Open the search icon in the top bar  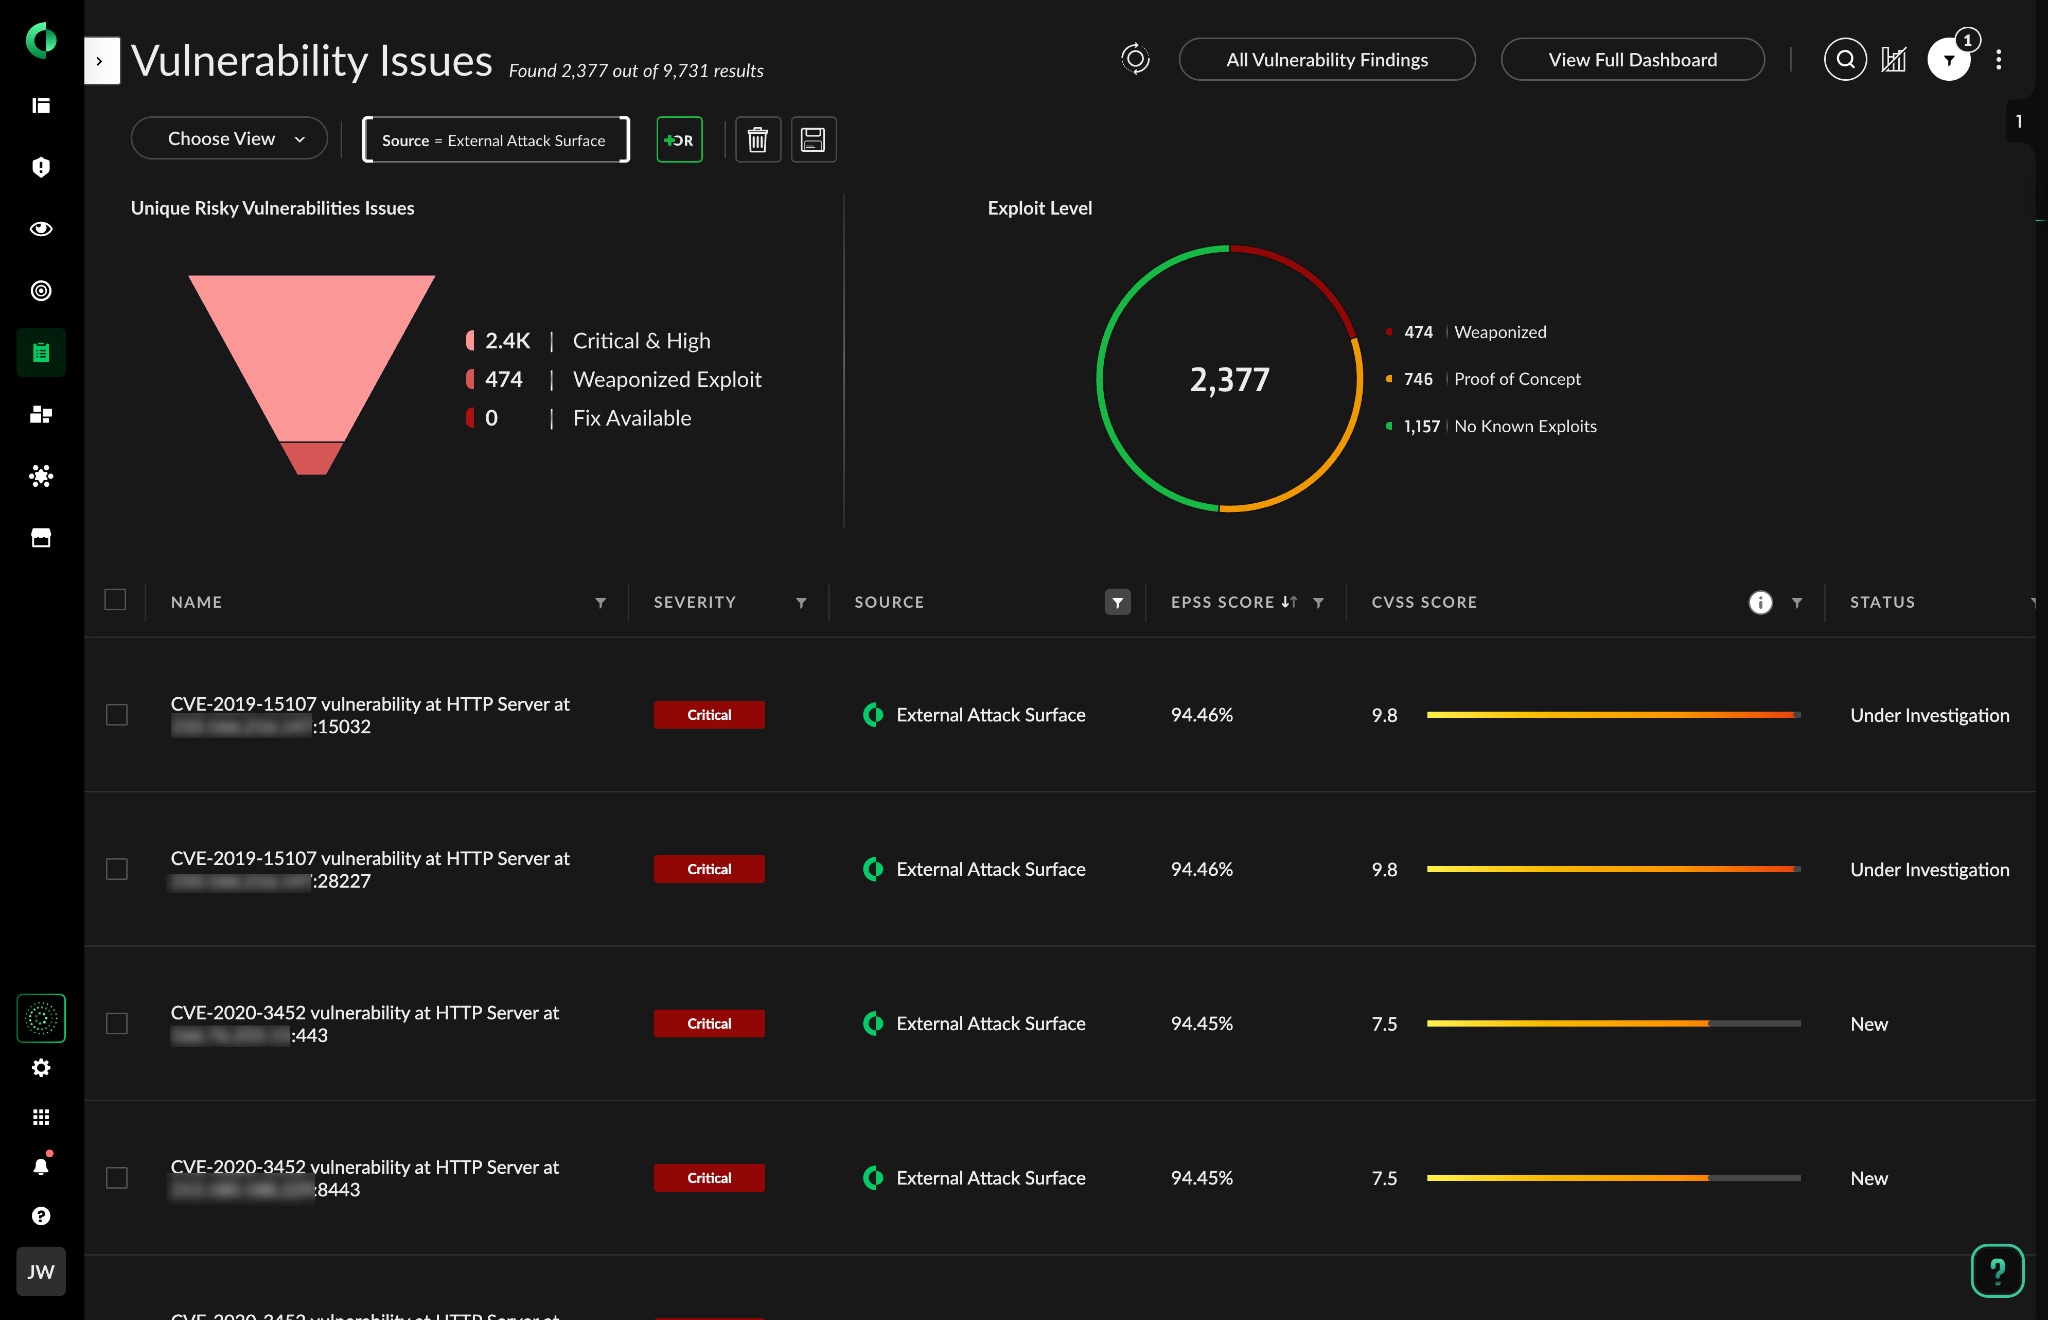(1845, 59)
